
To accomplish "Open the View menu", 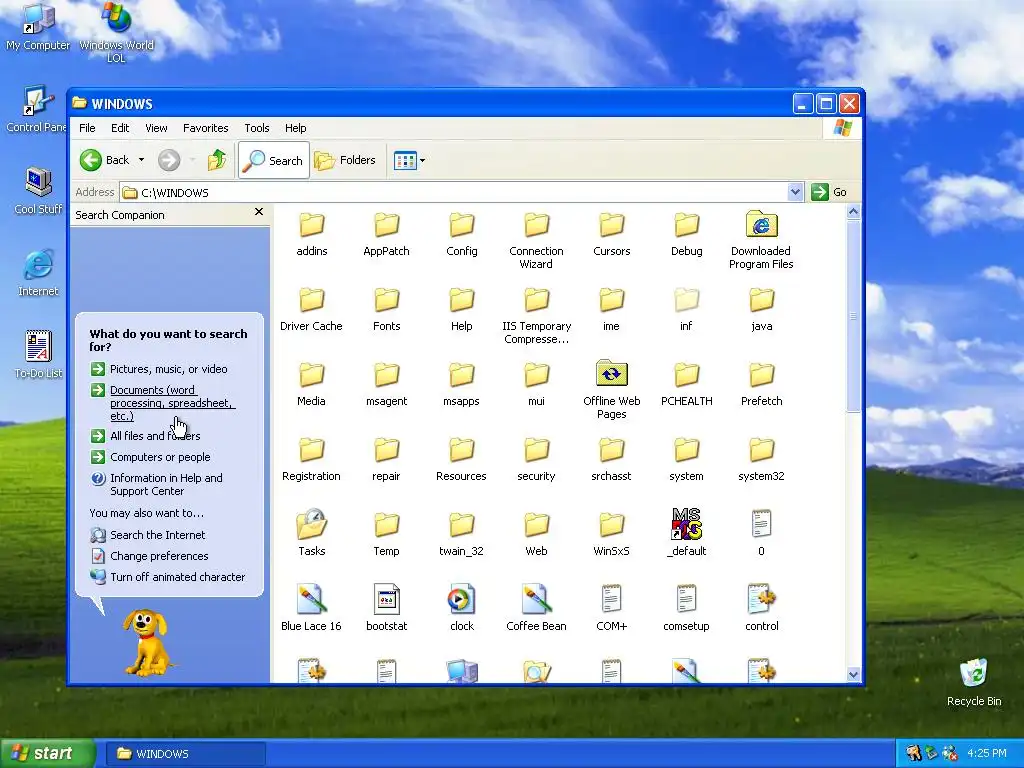I will click(156, 128).
